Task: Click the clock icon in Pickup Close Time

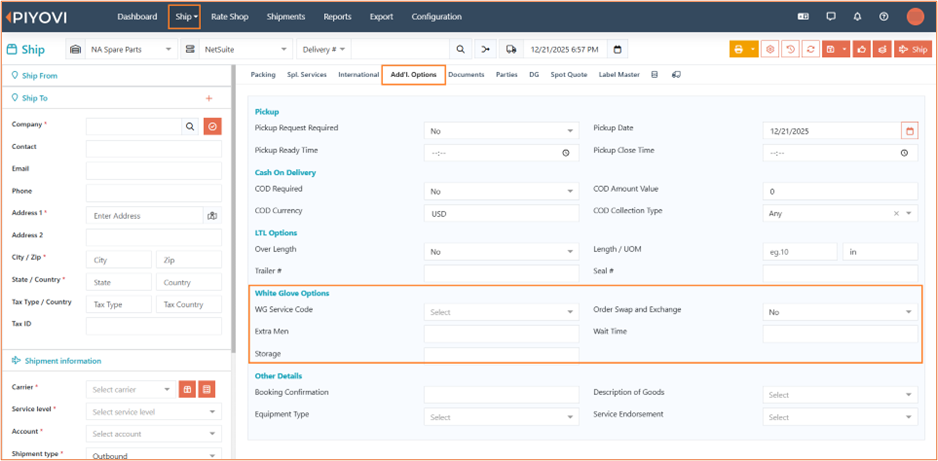Action: (904, 153)
